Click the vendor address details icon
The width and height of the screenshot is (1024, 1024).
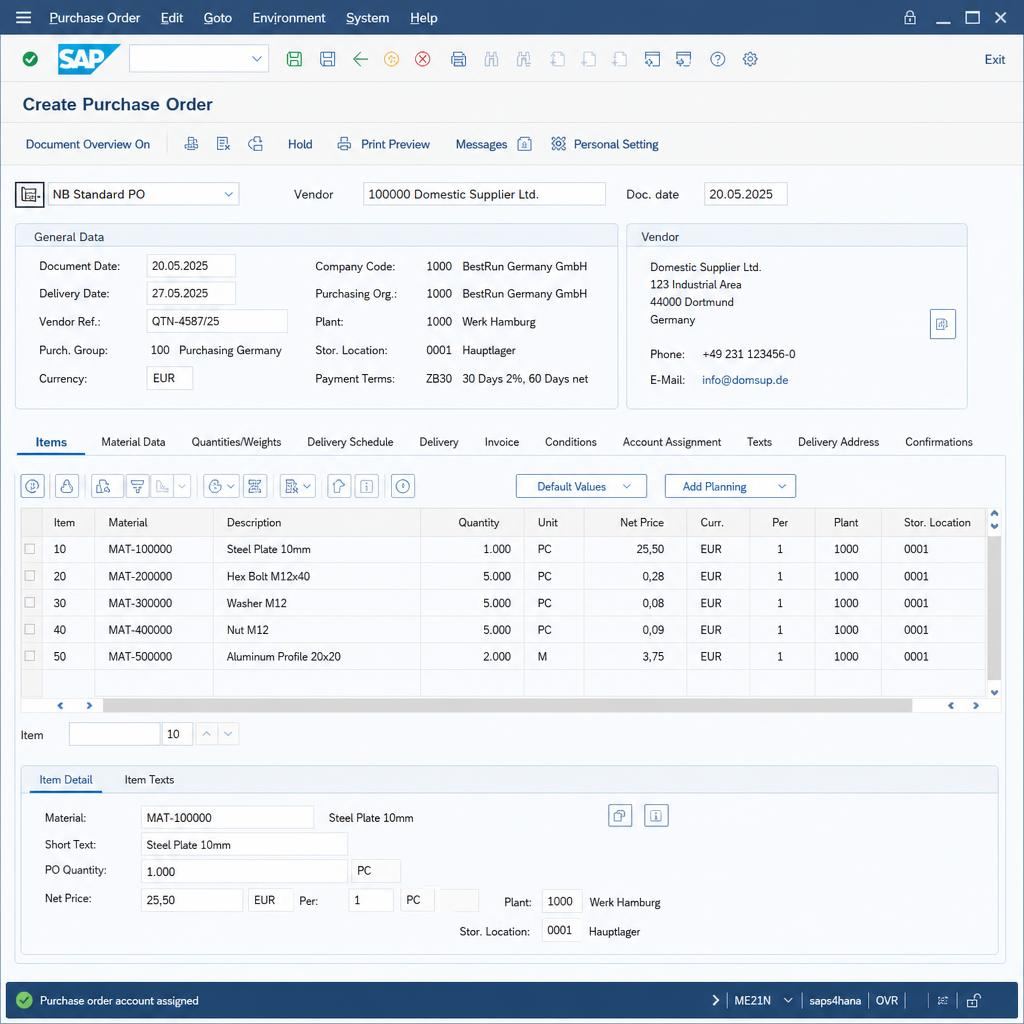(942, 324)
